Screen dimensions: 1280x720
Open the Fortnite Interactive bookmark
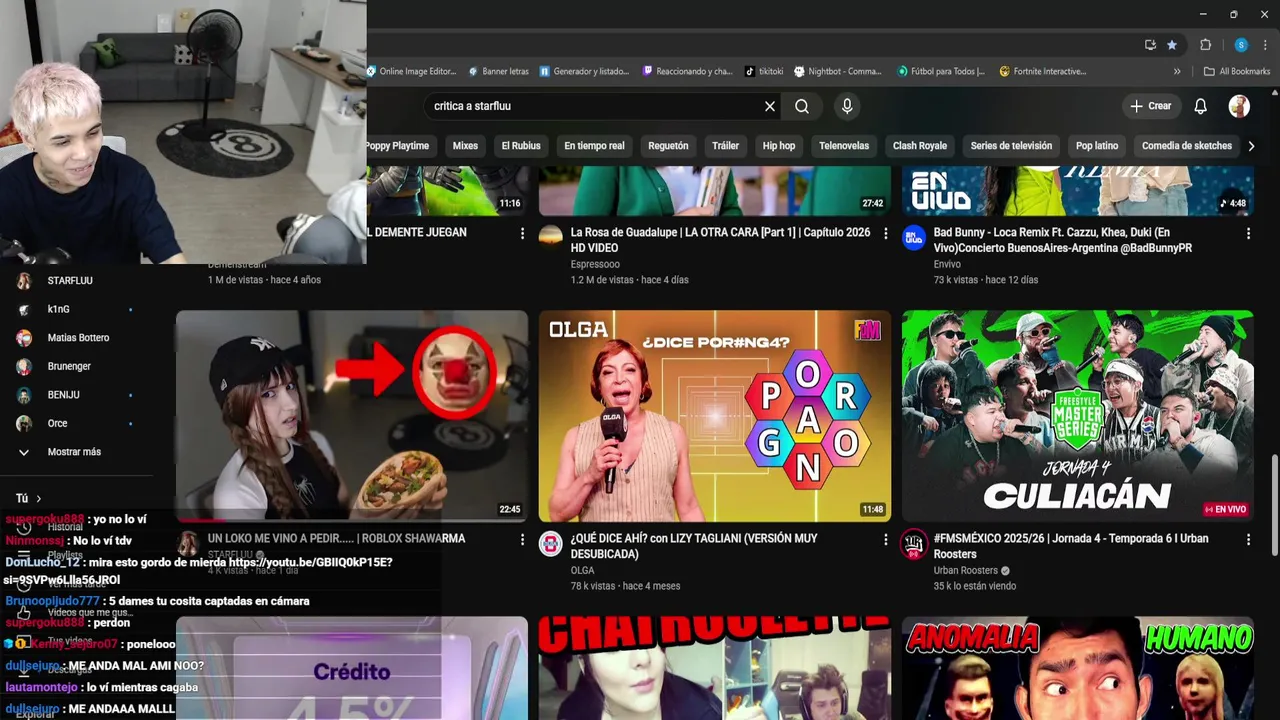click(1043, 72)
